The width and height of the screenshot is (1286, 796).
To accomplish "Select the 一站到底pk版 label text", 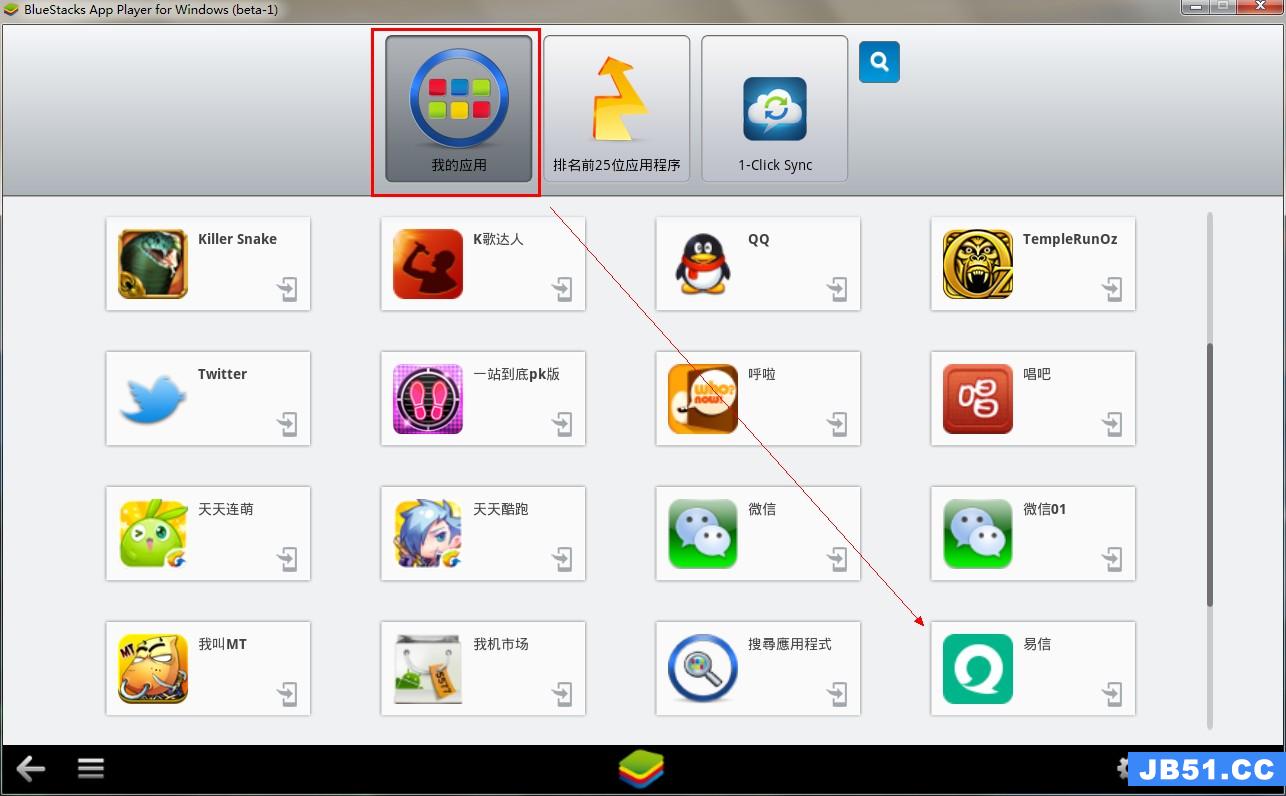I will pyautogui.click(x=516, y=374).
